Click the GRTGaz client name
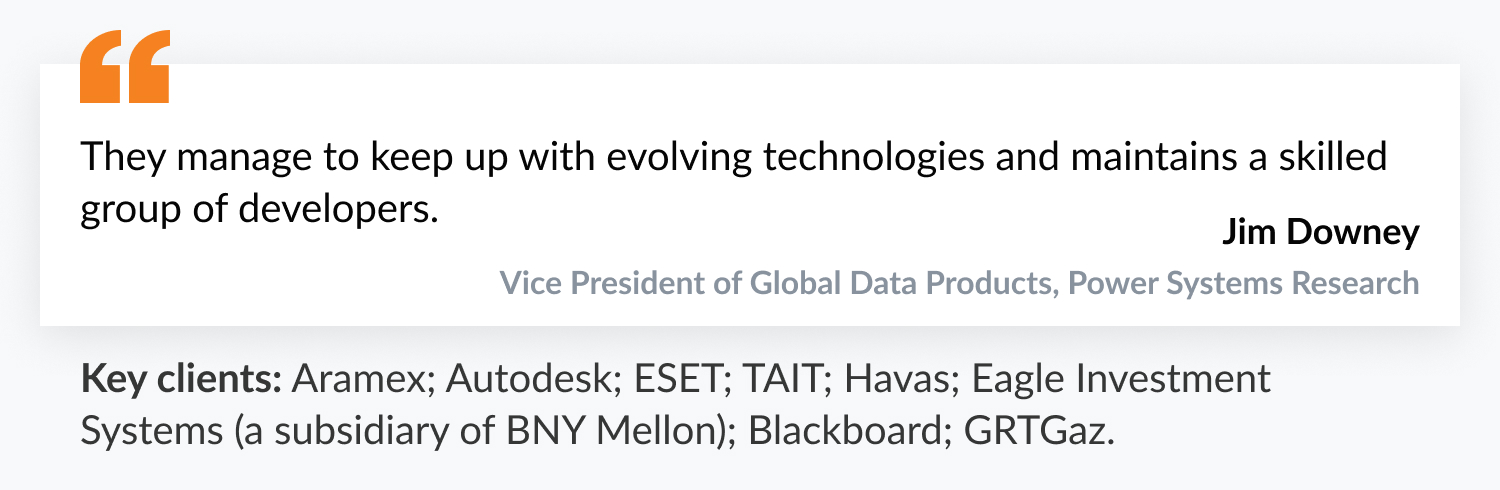Image resolution: width=1500 pixels, height=490 pixels. pos(1033,430)
